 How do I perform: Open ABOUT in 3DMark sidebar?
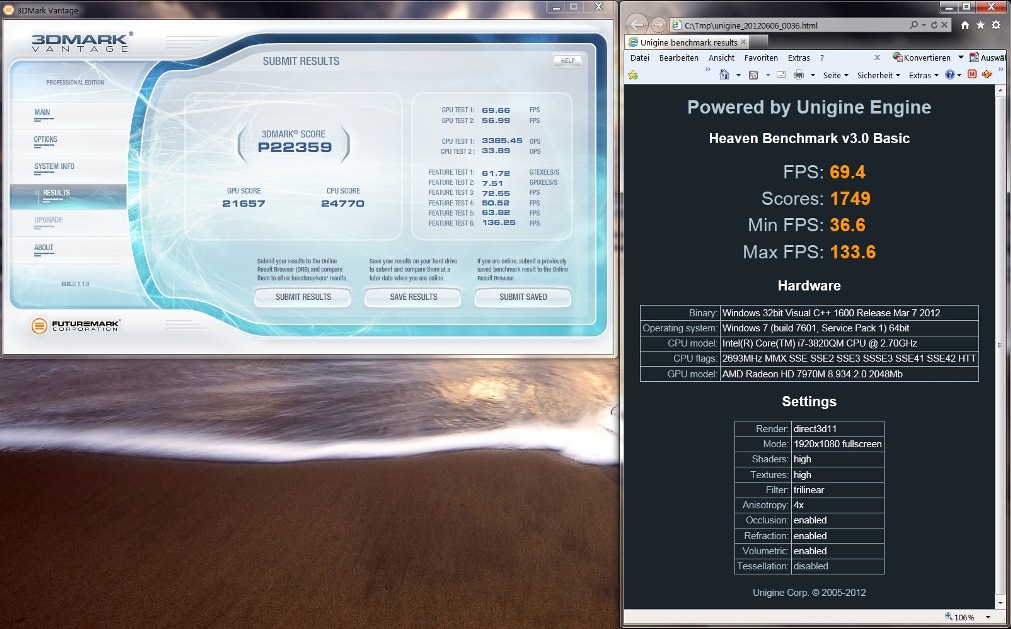[44, 247]
